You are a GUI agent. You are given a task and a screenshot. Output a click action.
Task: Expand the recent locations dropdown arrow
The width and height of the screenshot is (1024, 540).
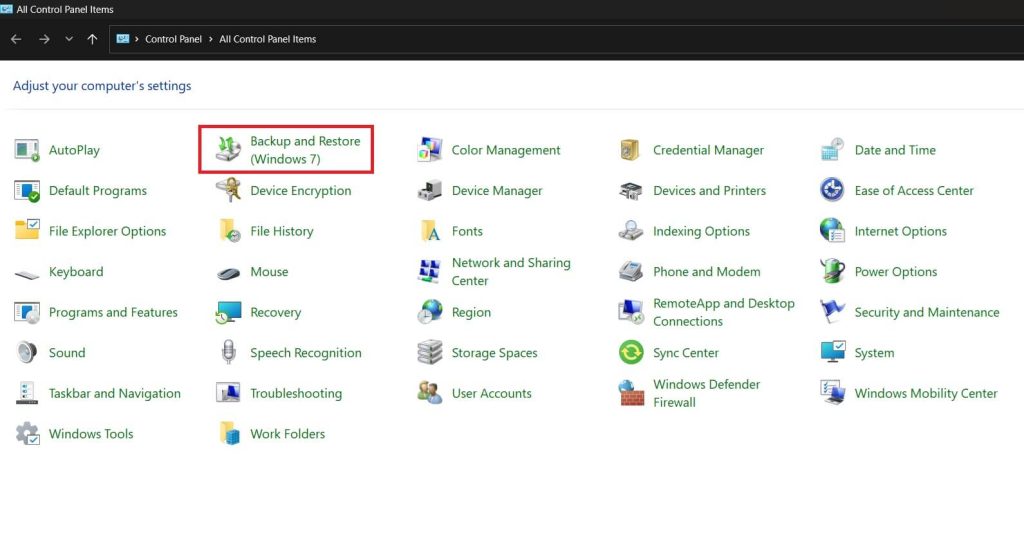[x=69, y=39]
